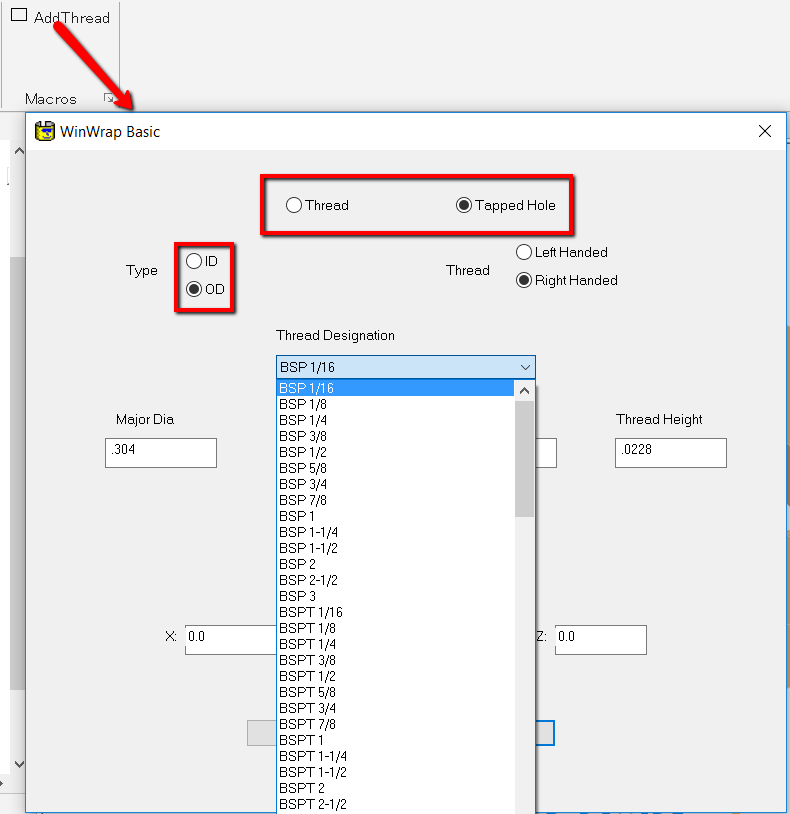Image resolution: width=790 pixels, height=814 pixels.
Task: Pick BSPT 7/8 from list
Action: point(396,725)
